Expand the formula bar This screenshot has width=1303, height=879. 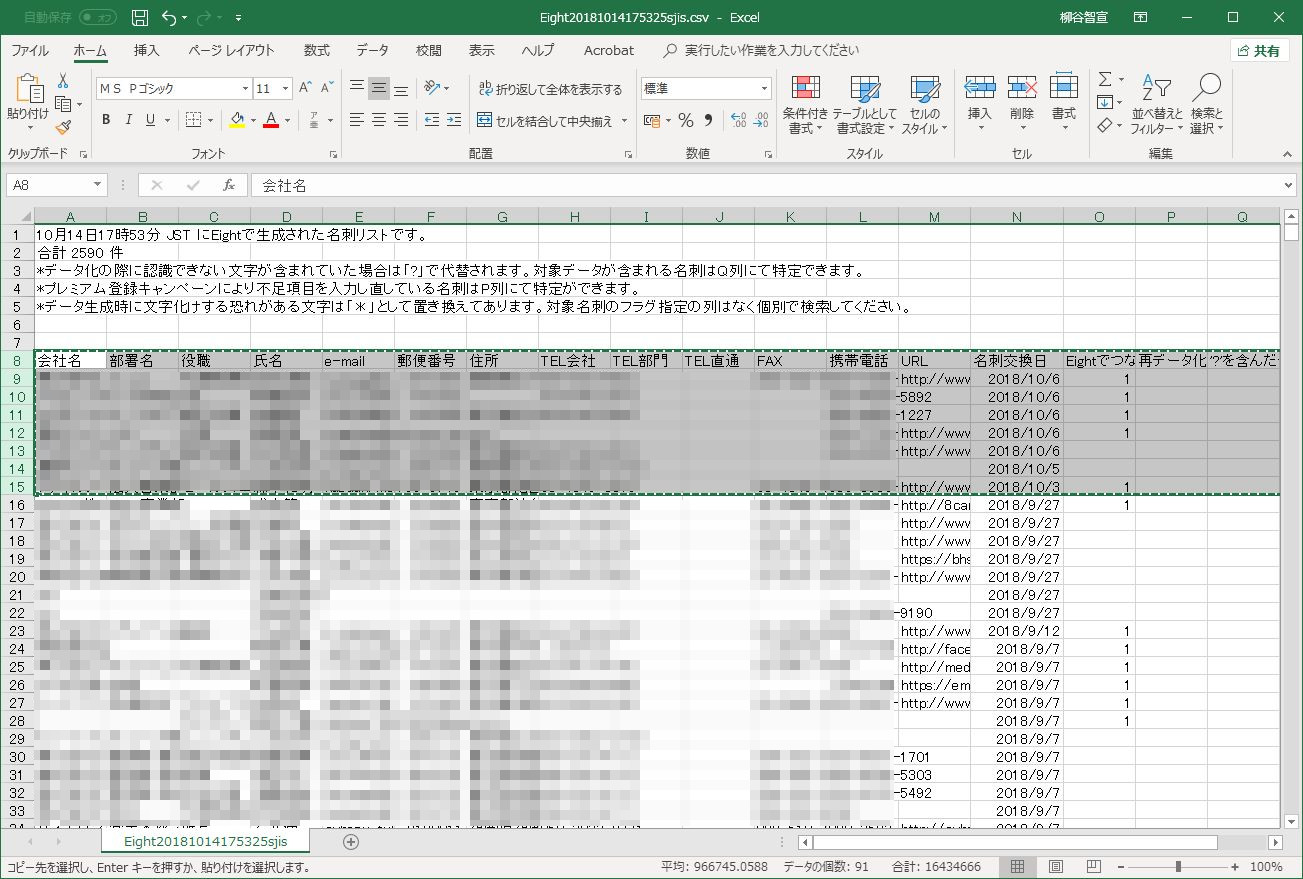point(1288,185)
